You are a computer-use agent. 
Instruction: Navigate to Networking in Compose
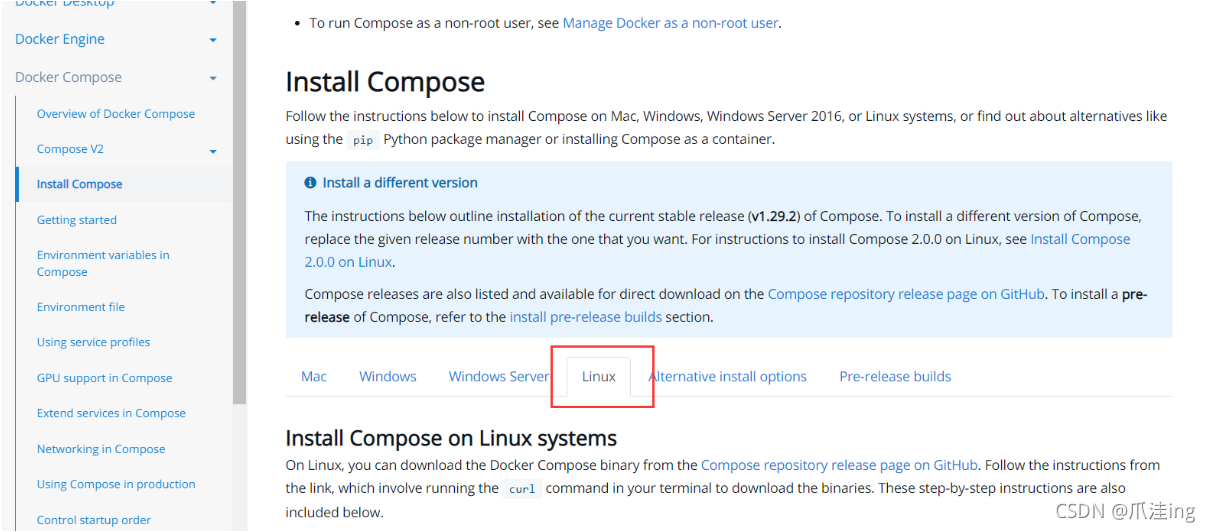click(101, 449)
